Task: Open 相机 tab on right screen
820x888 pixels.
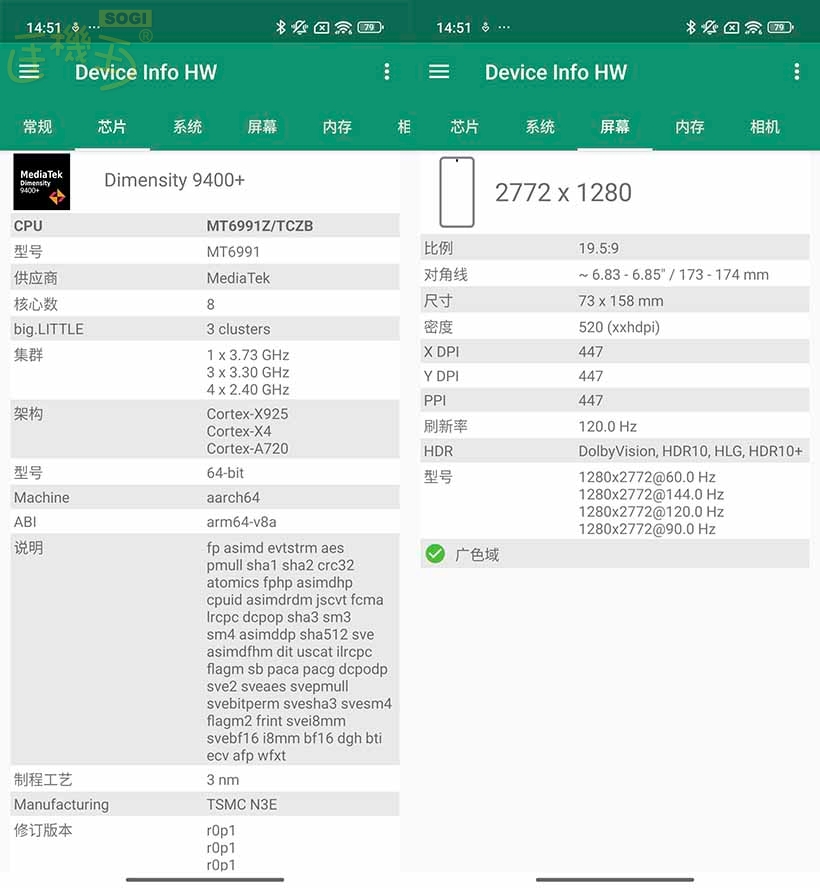Action: coord(765,126)
